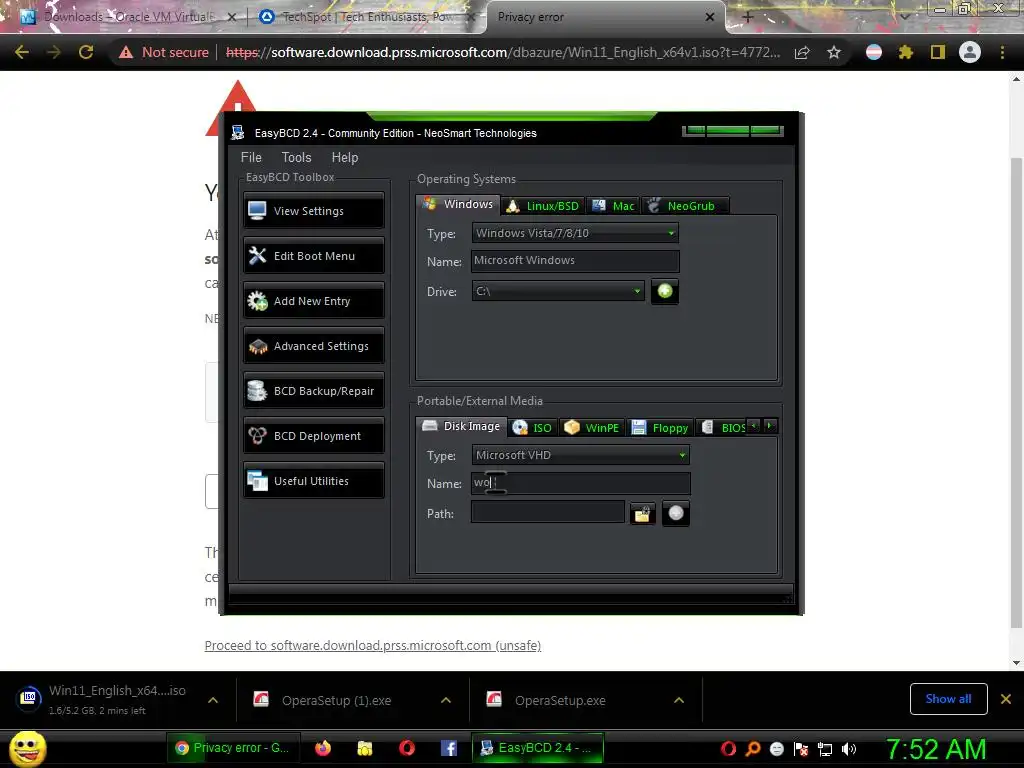The image size is (1024, 768).
Task: Open a new Chrome tab
Action: click(748, 17)
